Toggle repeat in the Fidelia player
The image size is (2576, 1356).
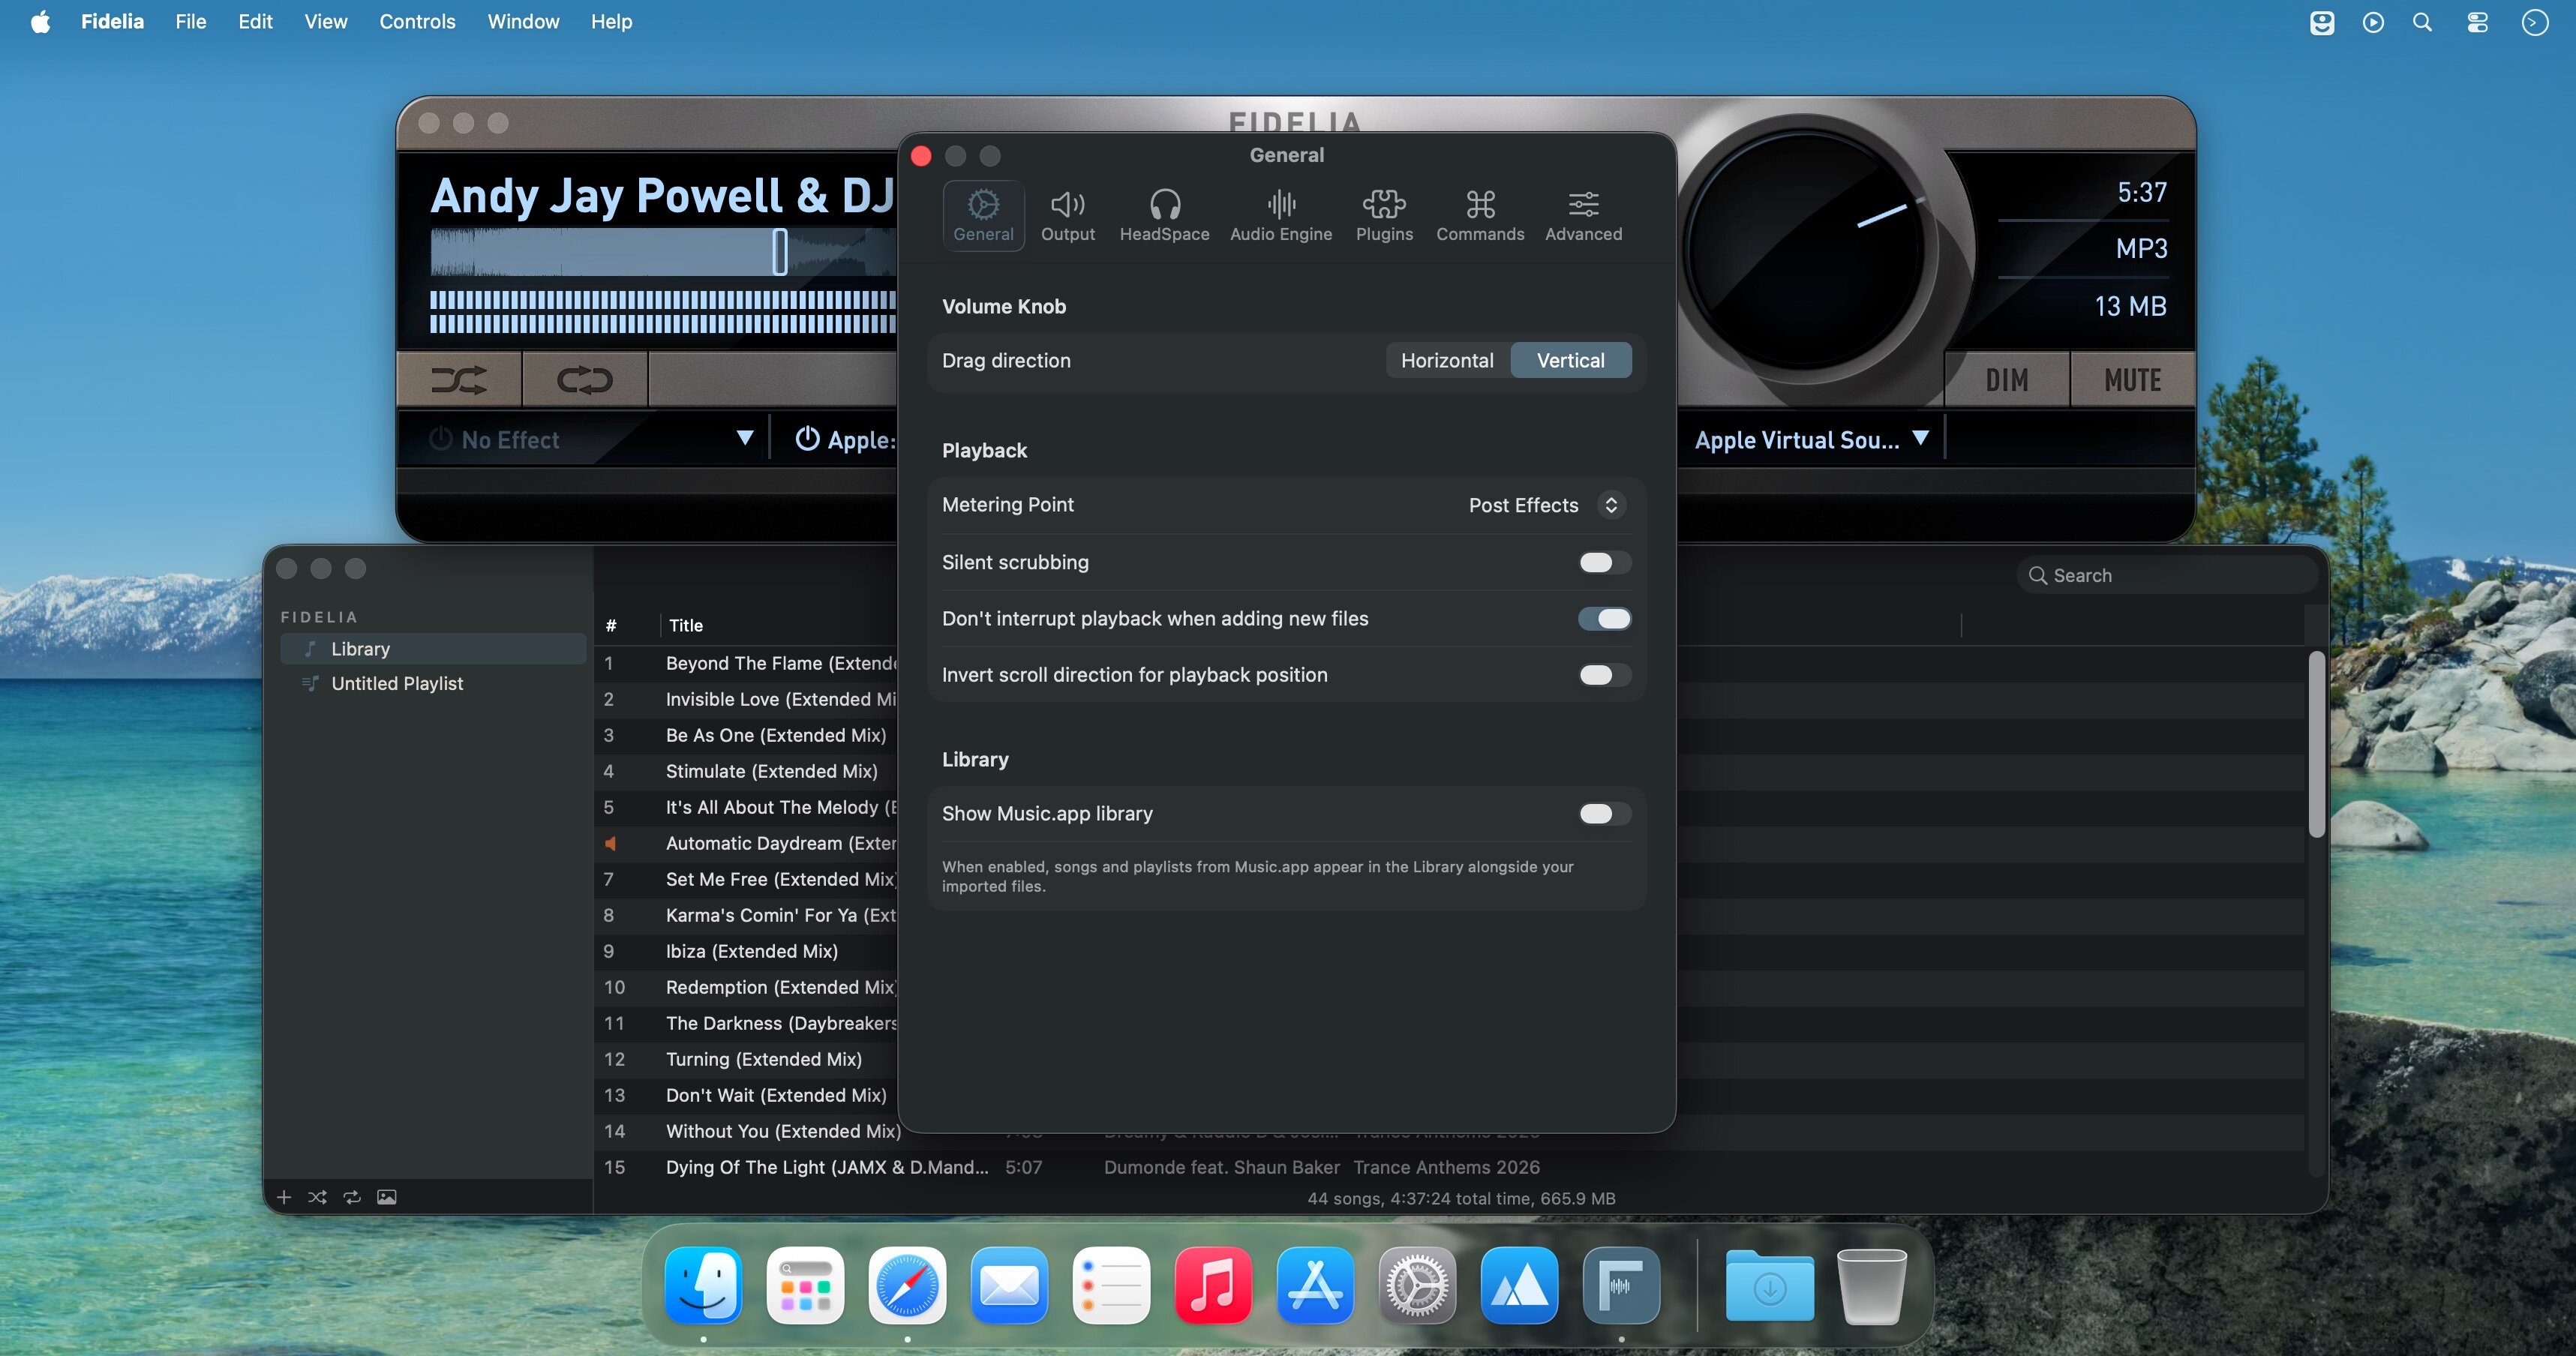(x=585, y=380)
